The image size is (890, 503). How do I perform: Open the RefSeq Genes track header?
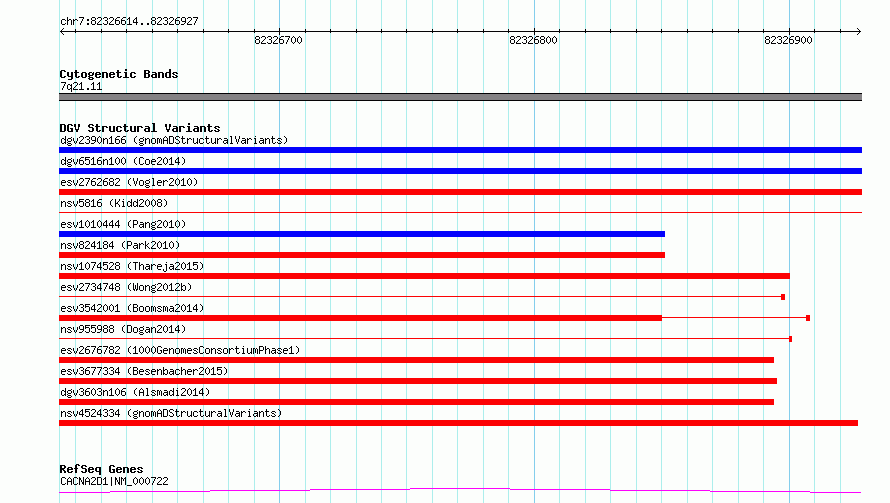[101, 469]
